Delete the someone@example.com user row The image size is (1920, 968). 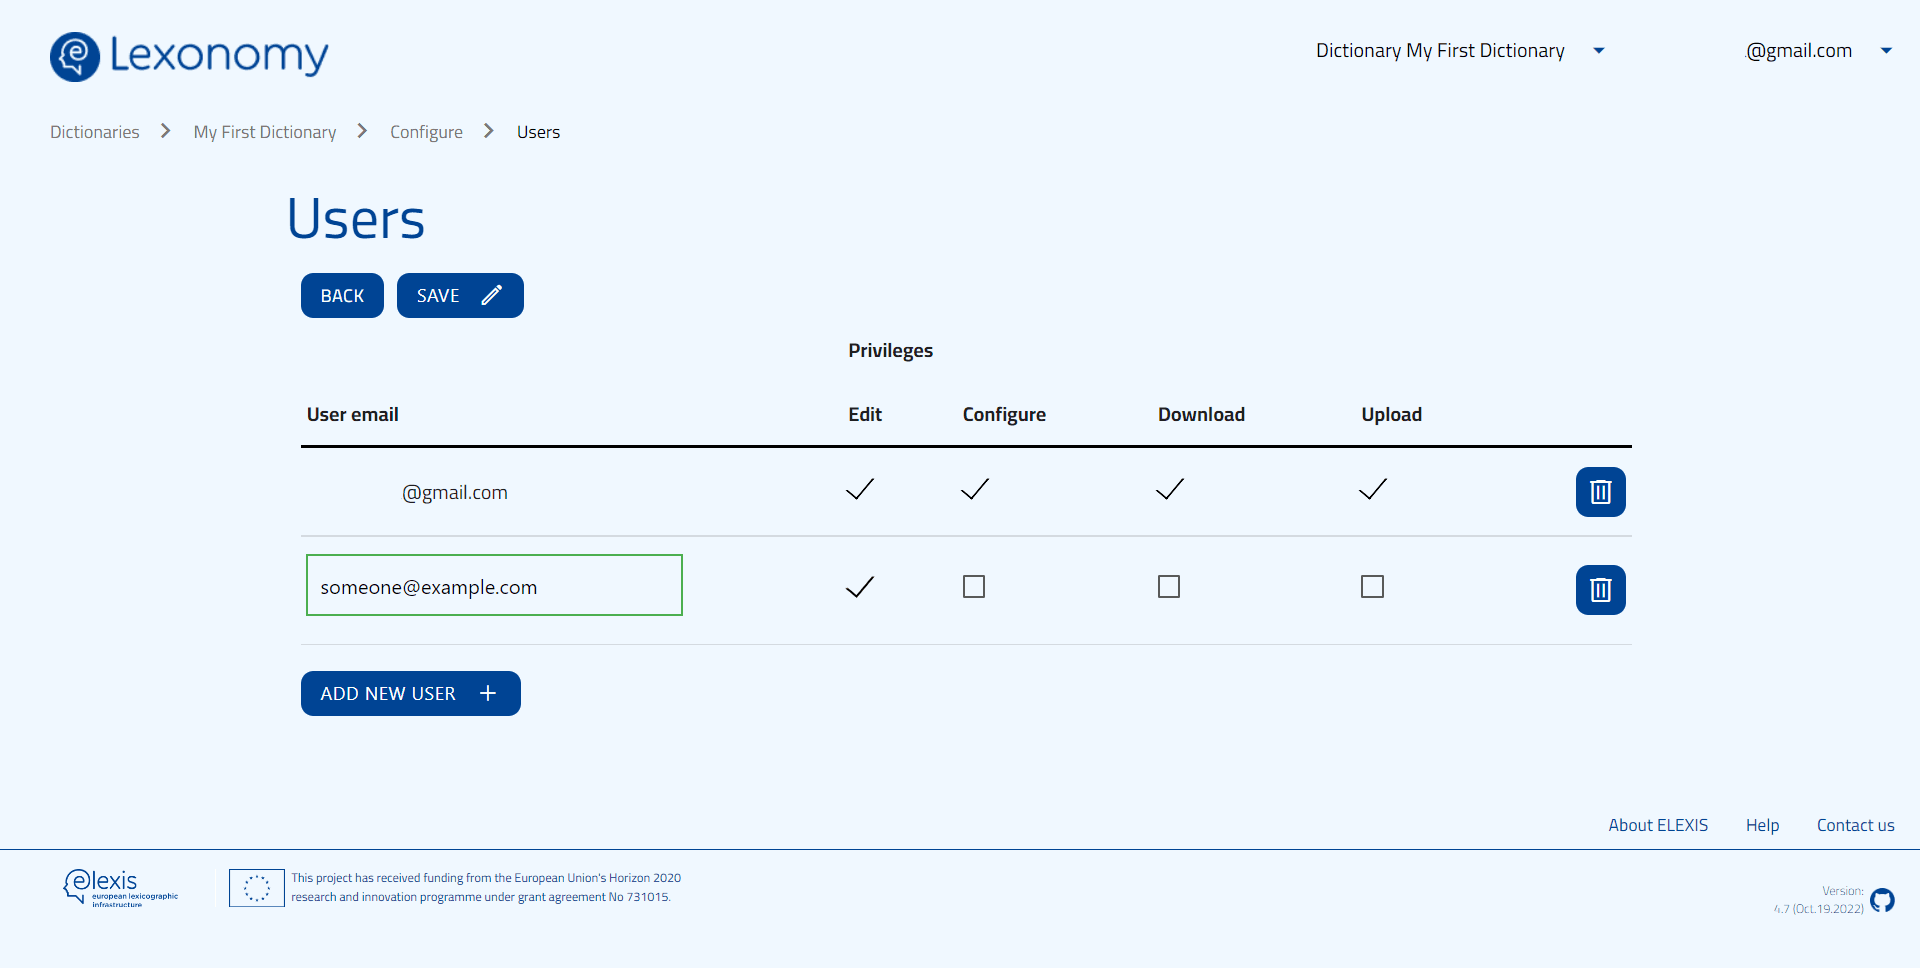1600,590
